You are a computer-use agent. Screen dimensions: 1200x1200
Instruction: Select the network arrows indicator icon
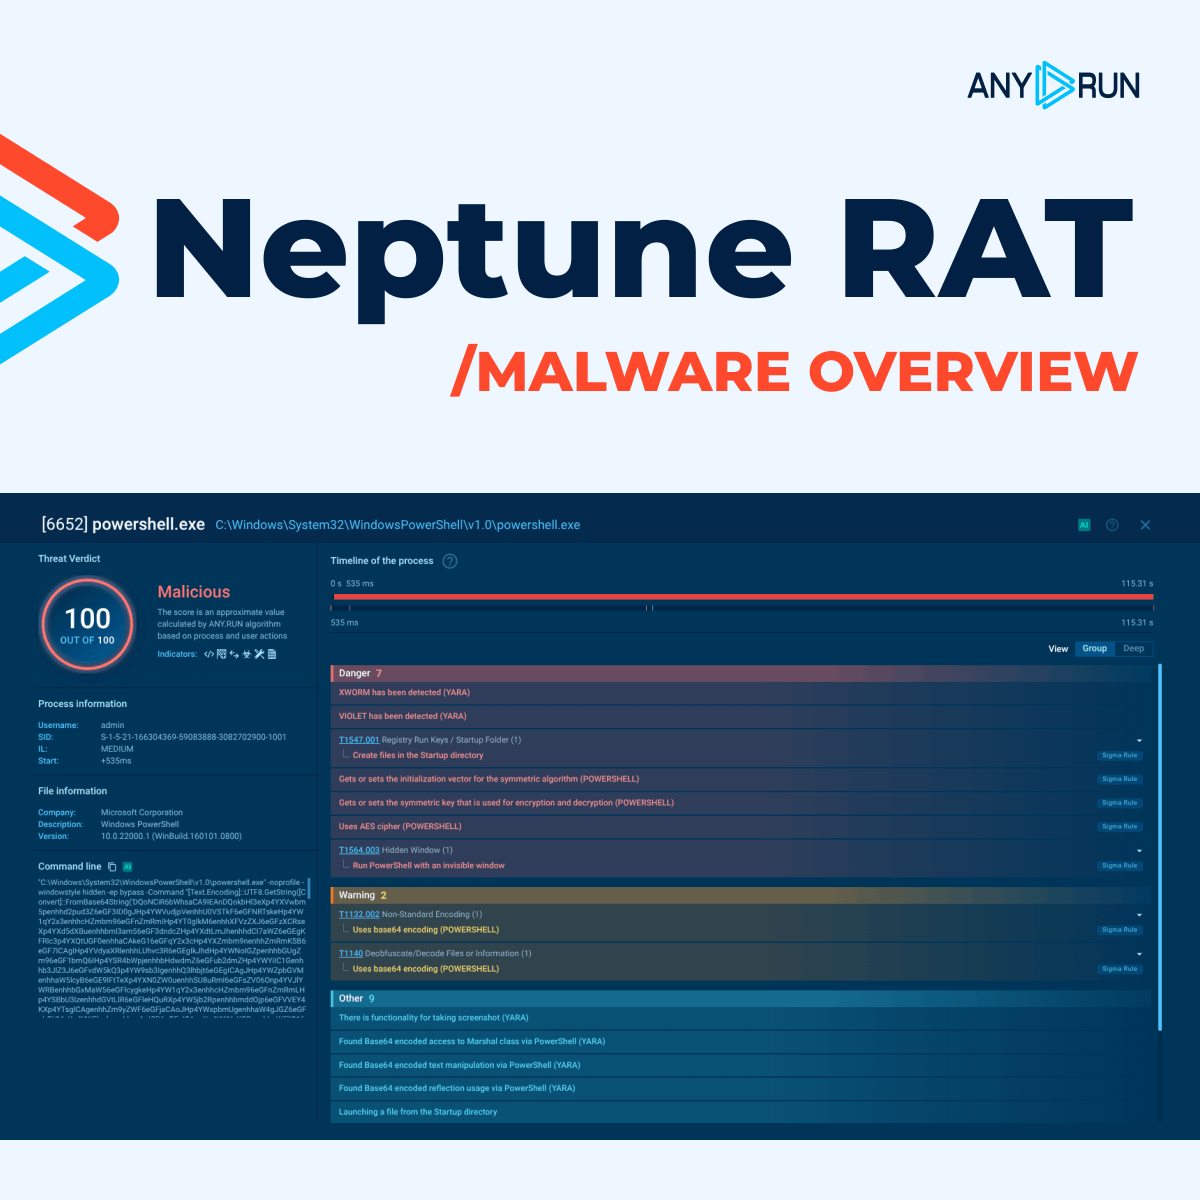(x=234, y=654)
